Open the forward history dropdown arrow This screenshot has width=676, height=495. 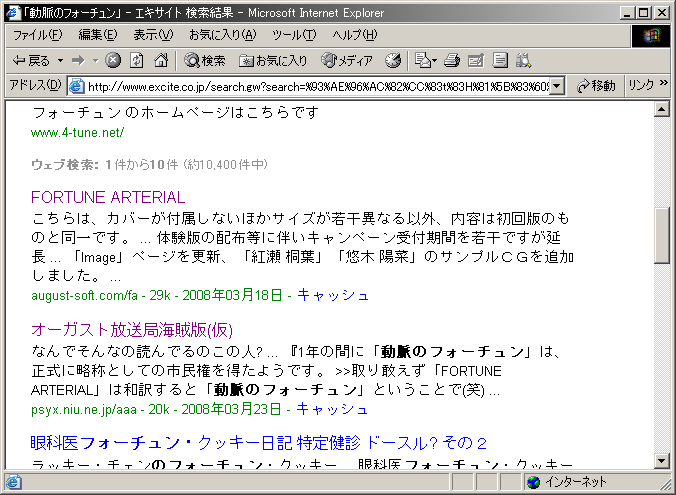click(x=96, y=61)
